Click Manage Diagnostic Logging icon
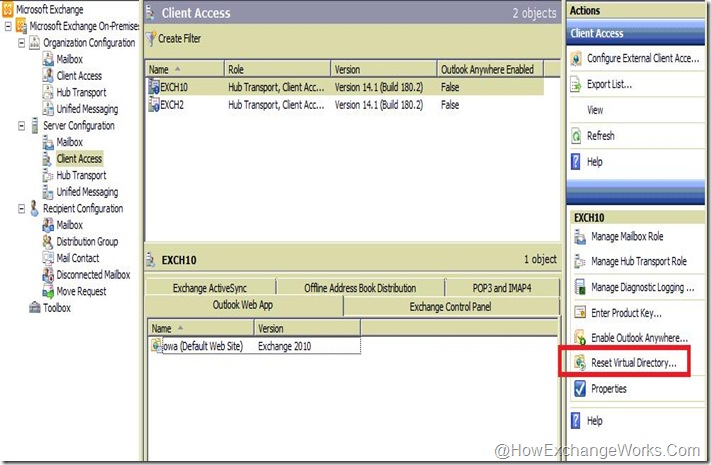 (580, 287)
